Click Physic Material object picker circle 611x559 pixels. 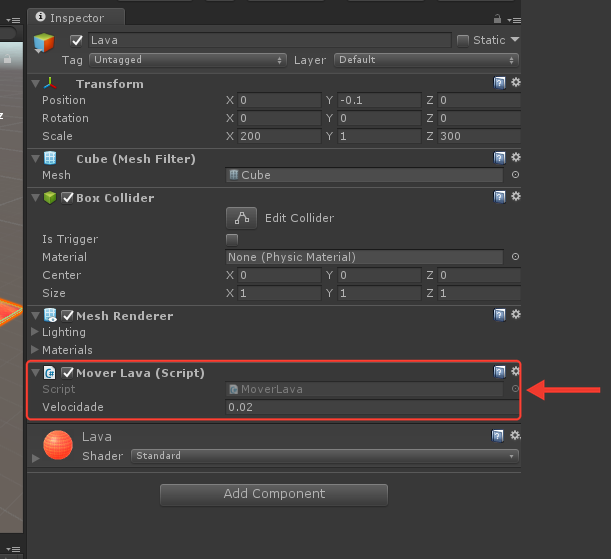click(x=515, y=257)
